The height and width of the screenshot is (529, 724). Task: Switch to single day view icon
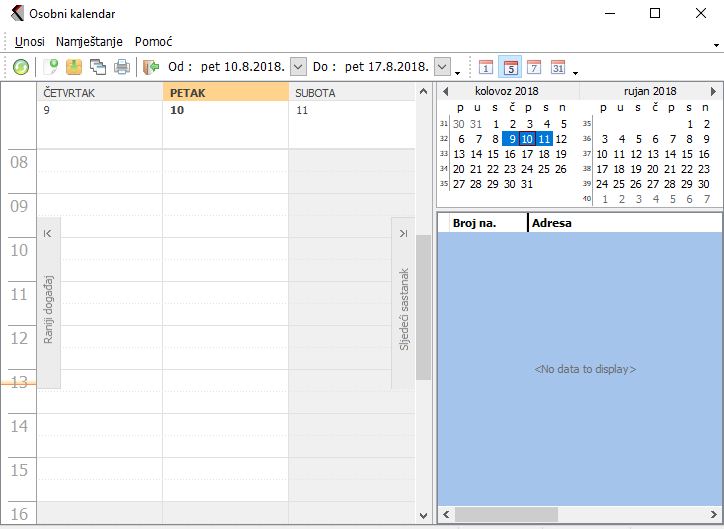(x=486, y=67)
